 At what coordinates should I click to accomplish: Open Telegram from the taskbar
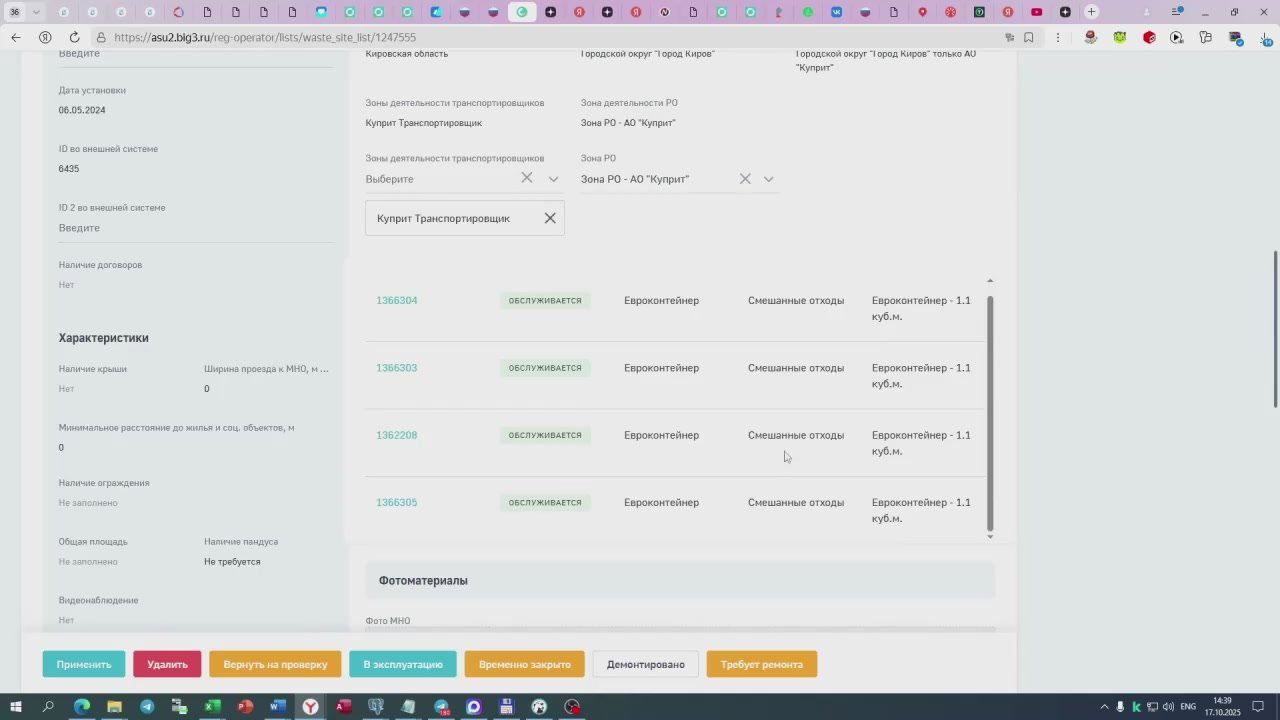point(147,707)
